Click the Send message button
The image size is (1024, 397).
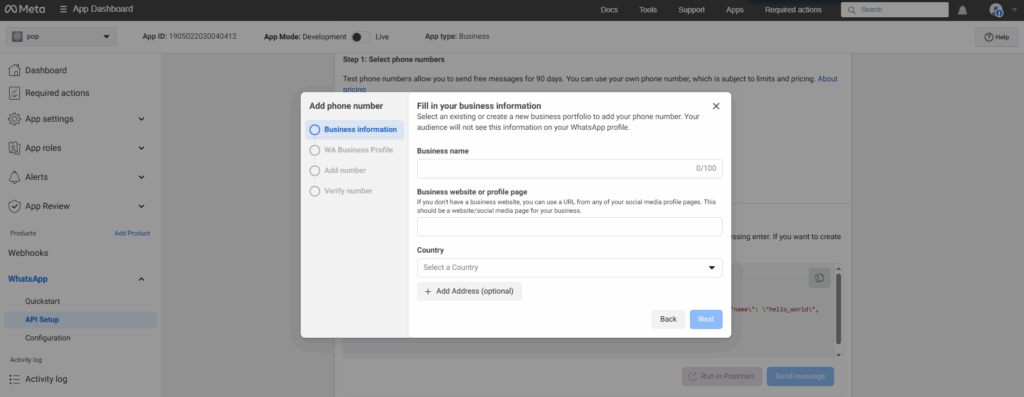(x=800, y=376)
